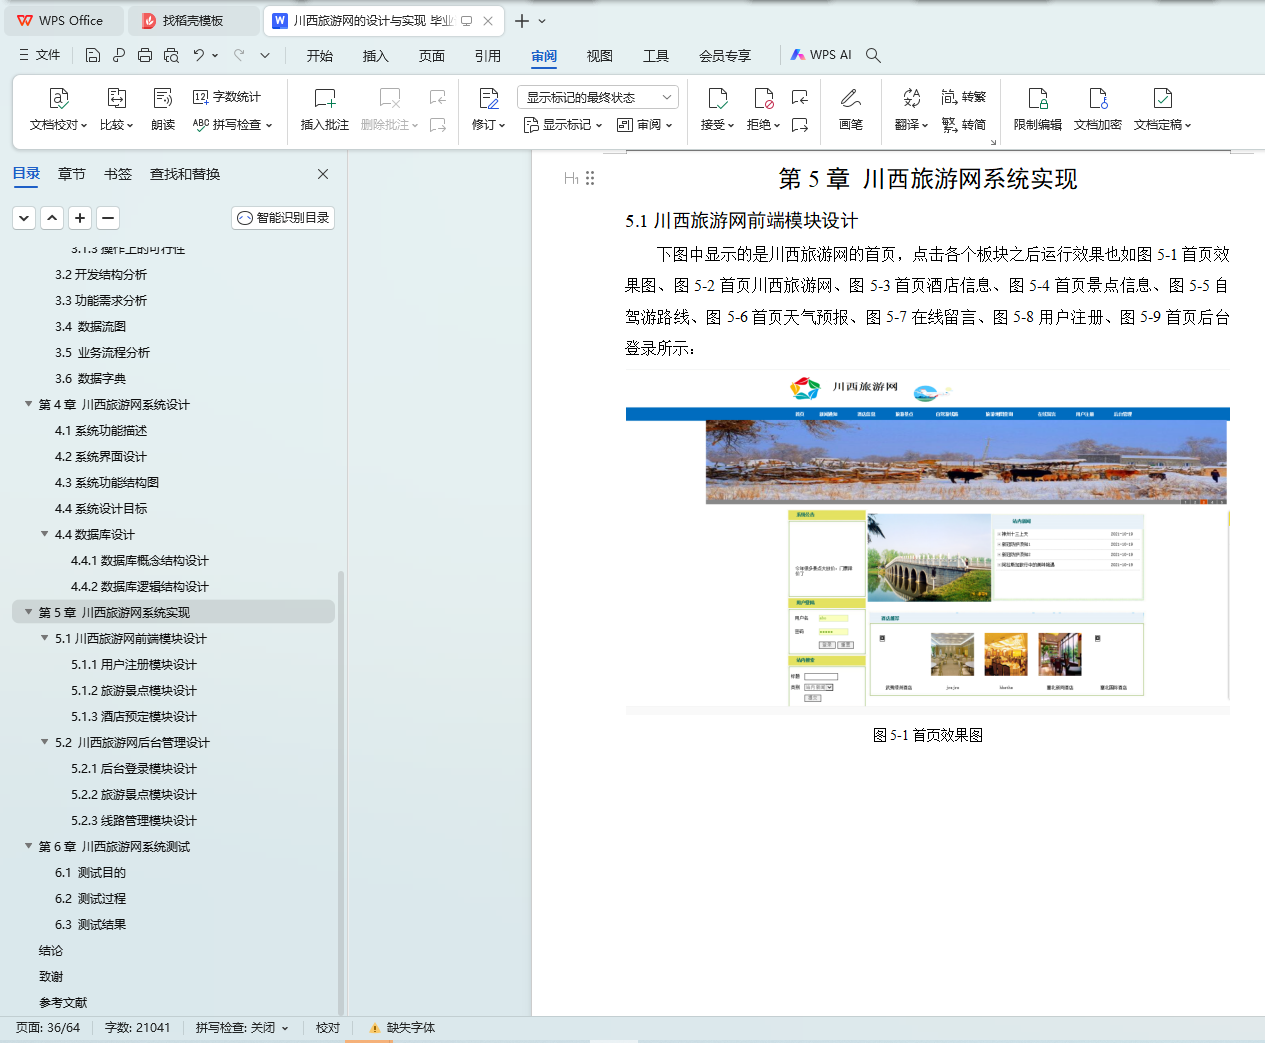Image resolution: width=1265 pixels, height=1043 pixels.
Task: Convert to simplified with 转简
Action: tap(964, 125)
